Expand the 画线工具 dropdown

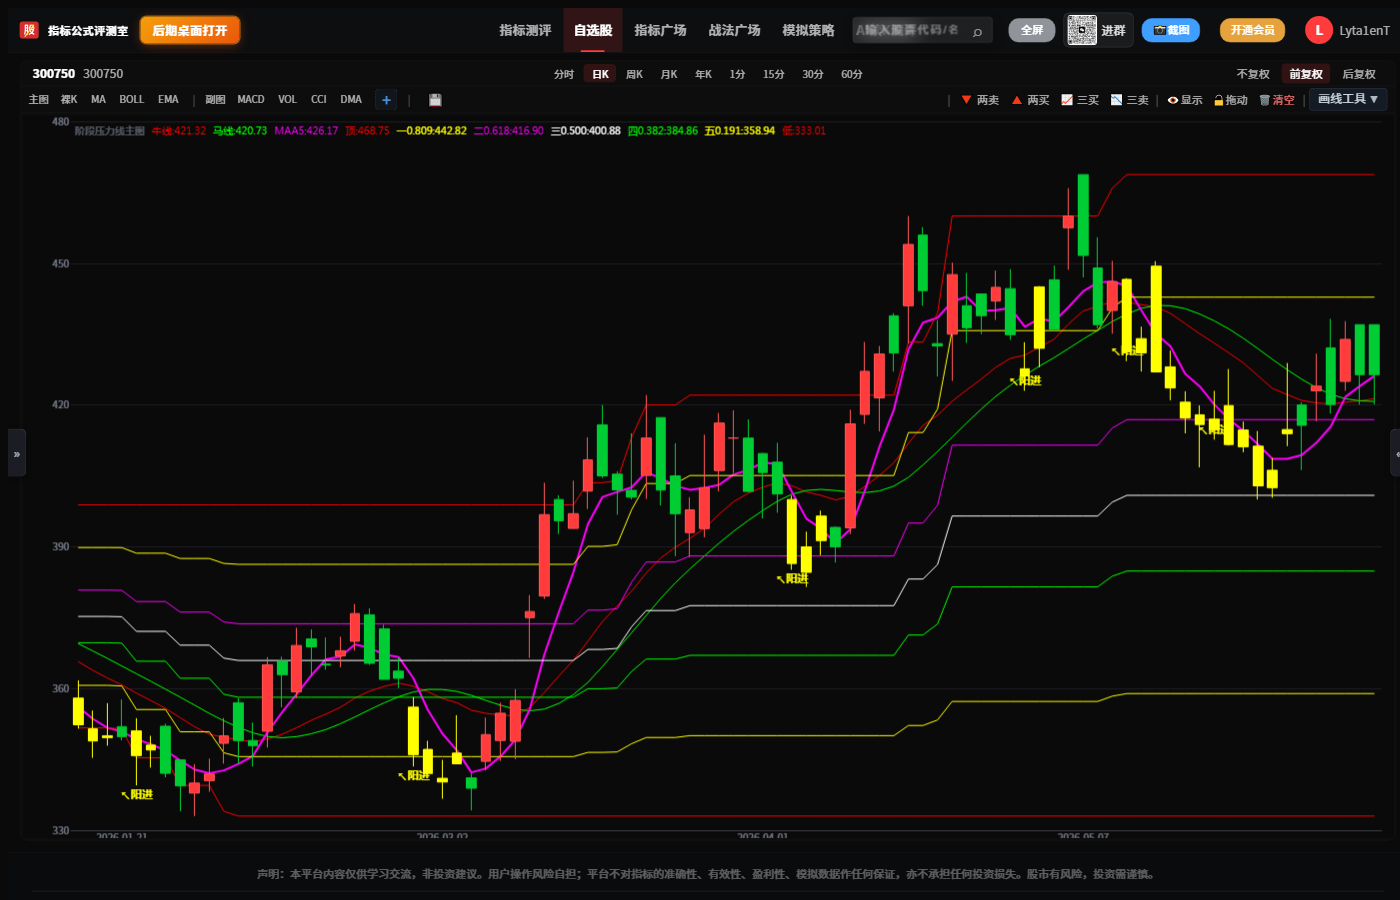click(1347, 99)
